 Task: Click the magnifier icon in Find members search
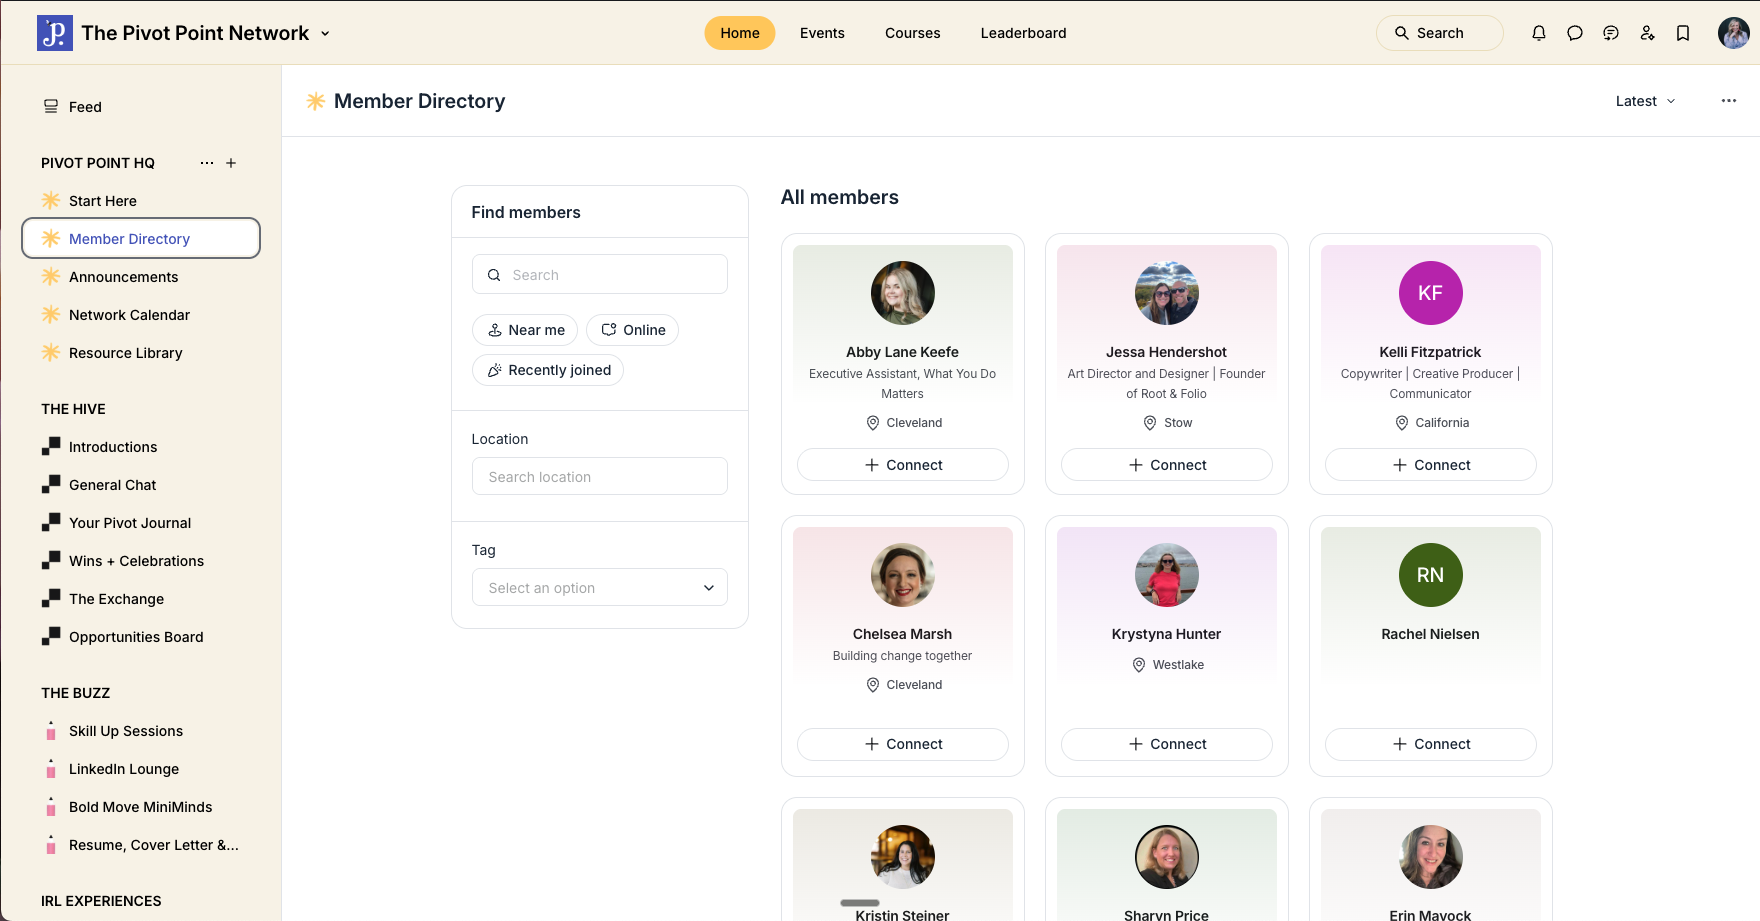tap(494, 275)
